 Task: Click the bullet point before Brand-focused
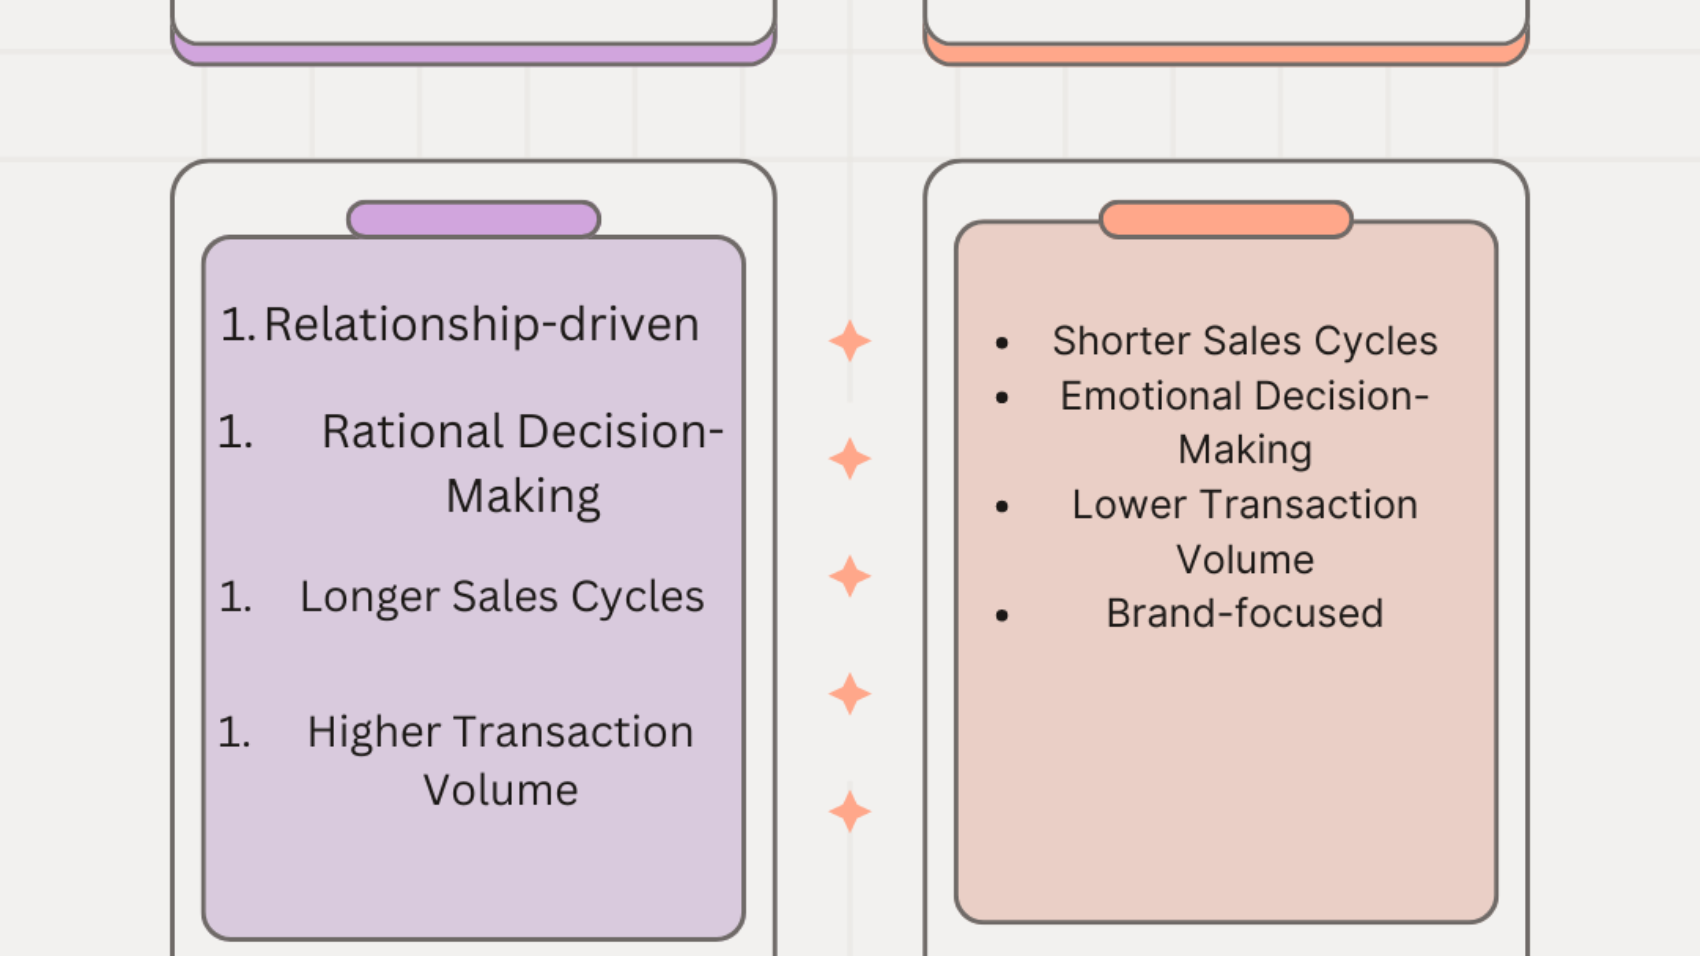tap(1002, 615)
